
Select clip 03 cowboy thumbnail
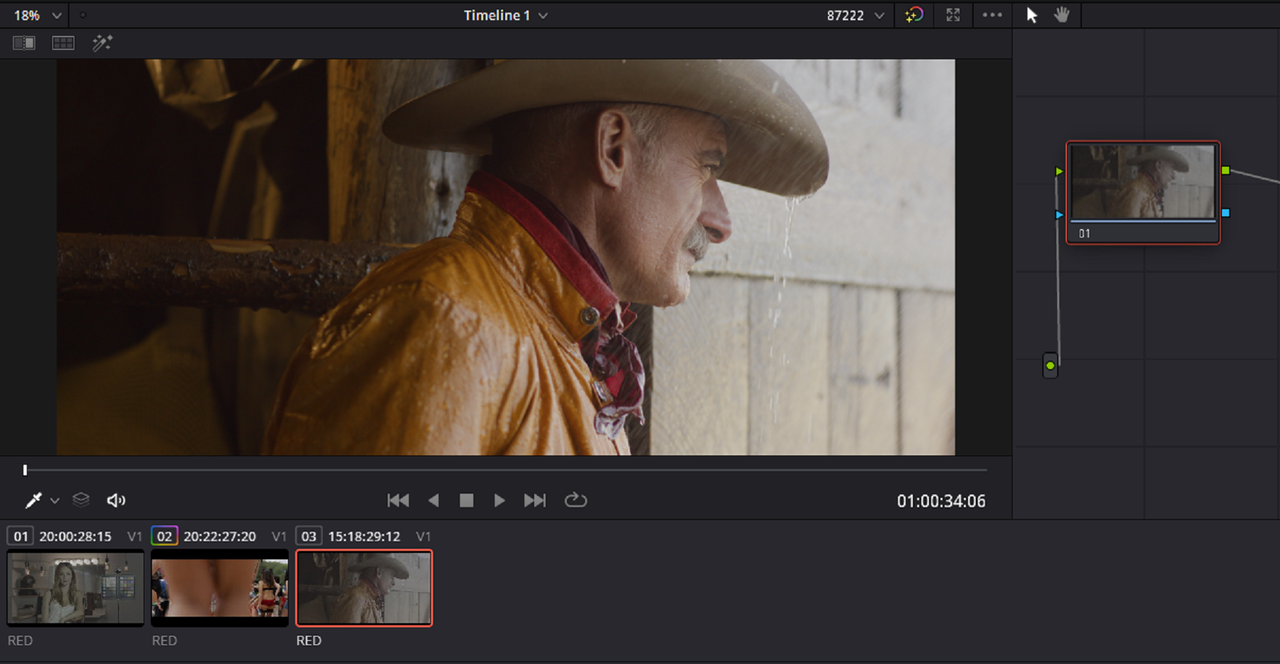(364, 588)
